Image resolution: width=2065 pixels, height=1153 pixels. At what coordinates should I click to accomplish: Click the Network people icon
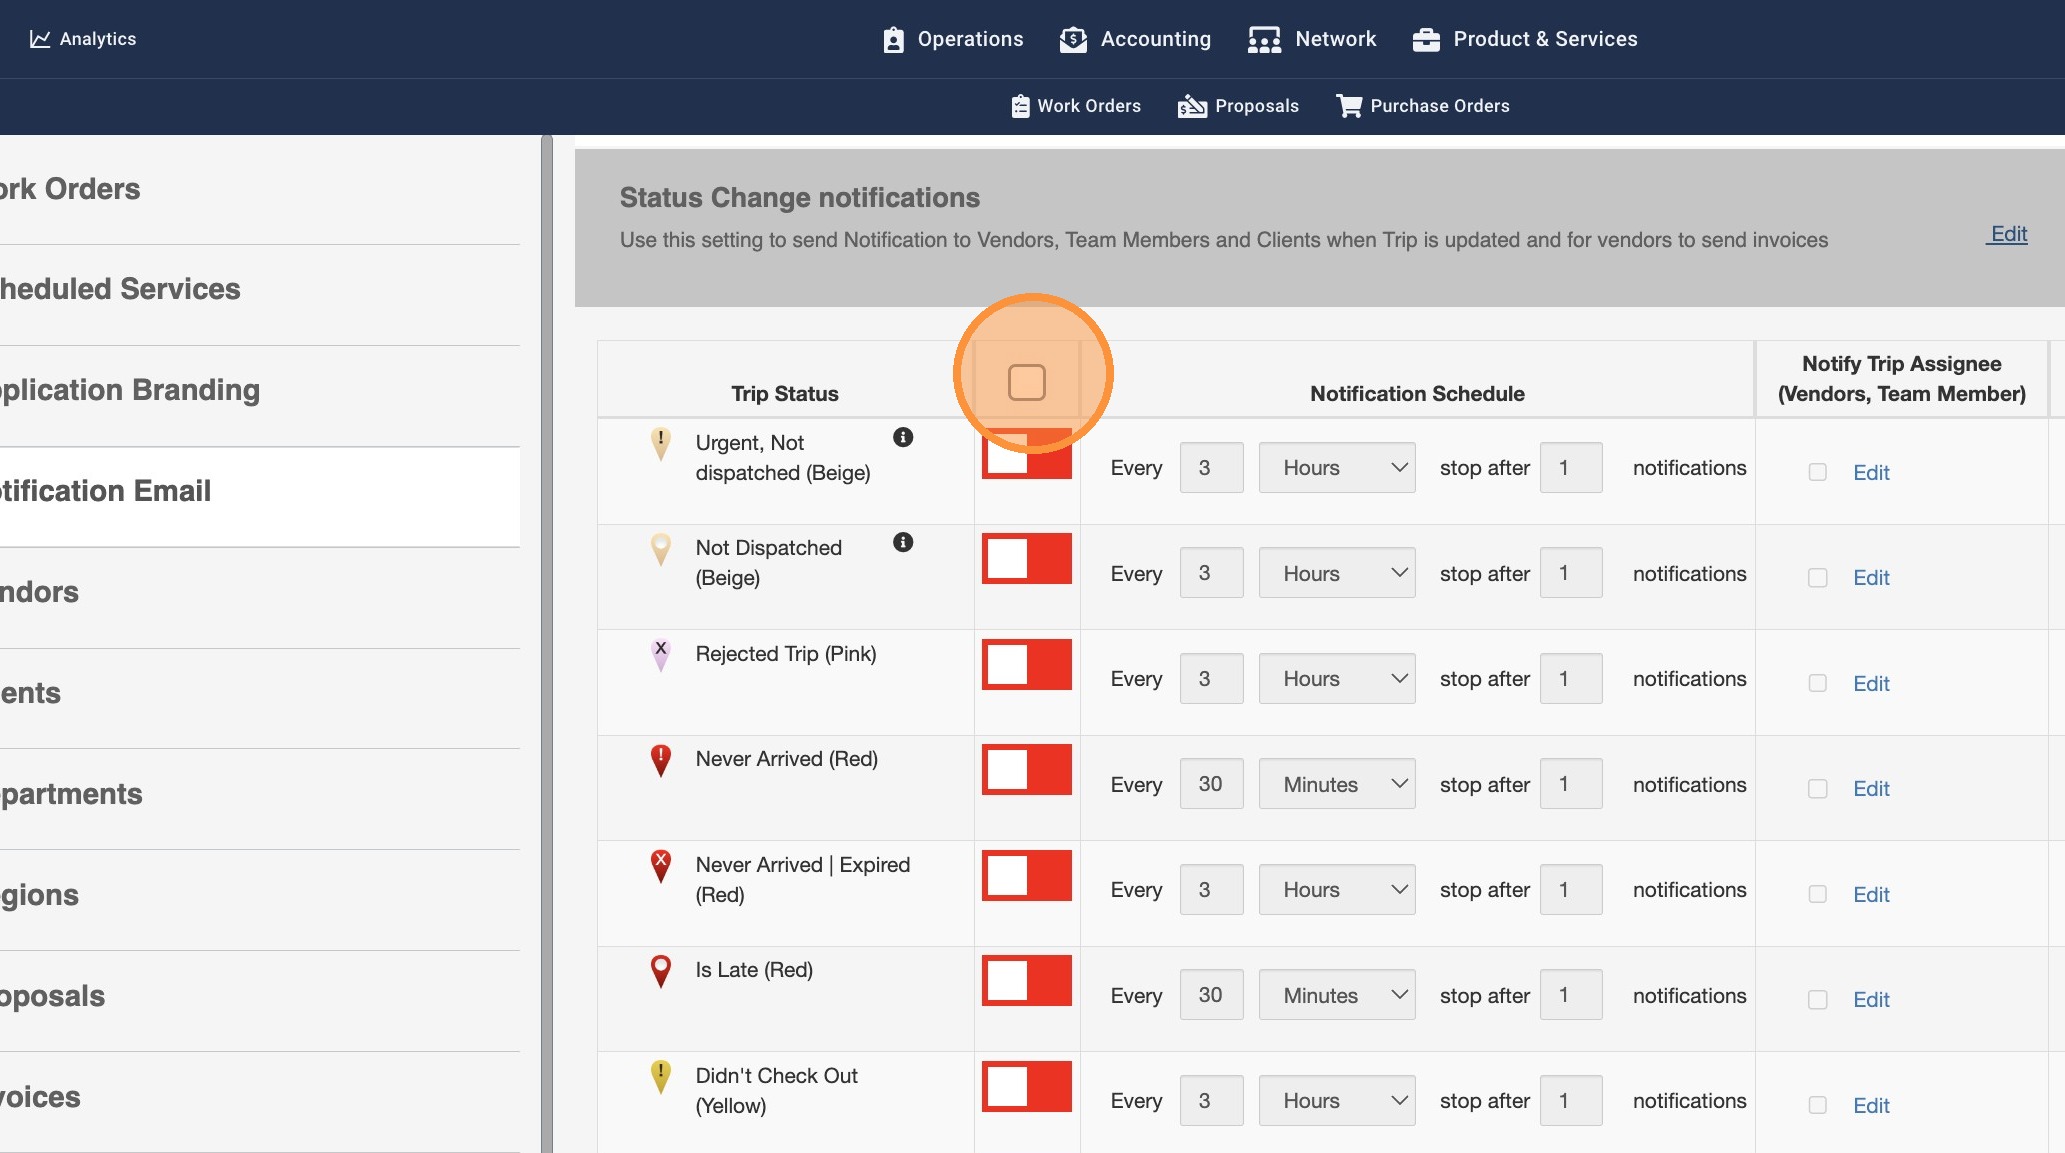1264,39
